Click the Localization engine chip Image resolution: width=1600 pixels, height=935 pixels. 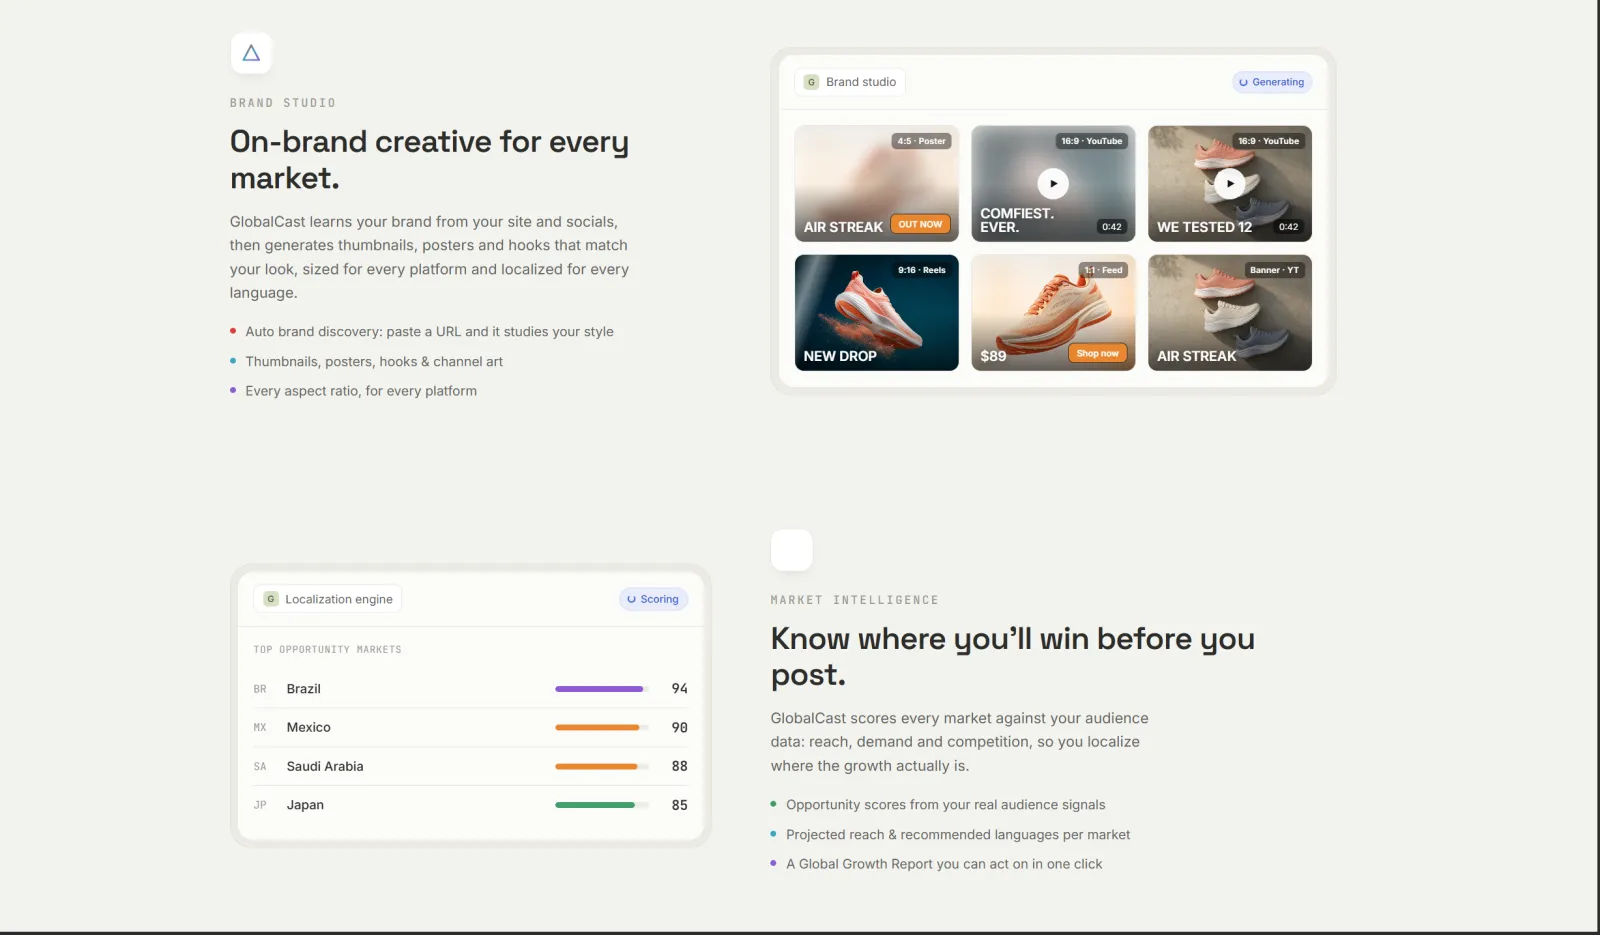[x=328, y=599]
